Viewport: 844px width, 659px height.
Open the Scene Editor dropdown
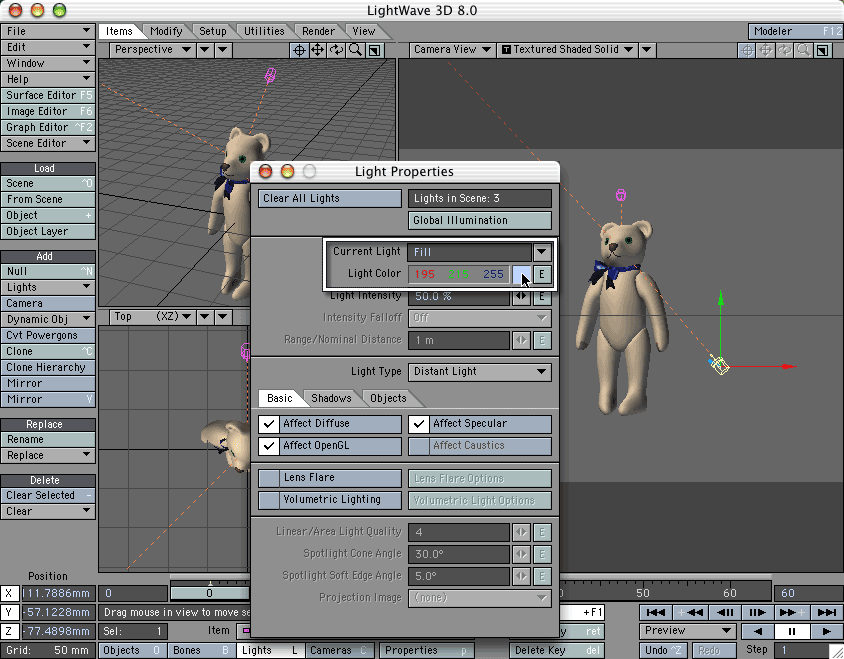48,144
